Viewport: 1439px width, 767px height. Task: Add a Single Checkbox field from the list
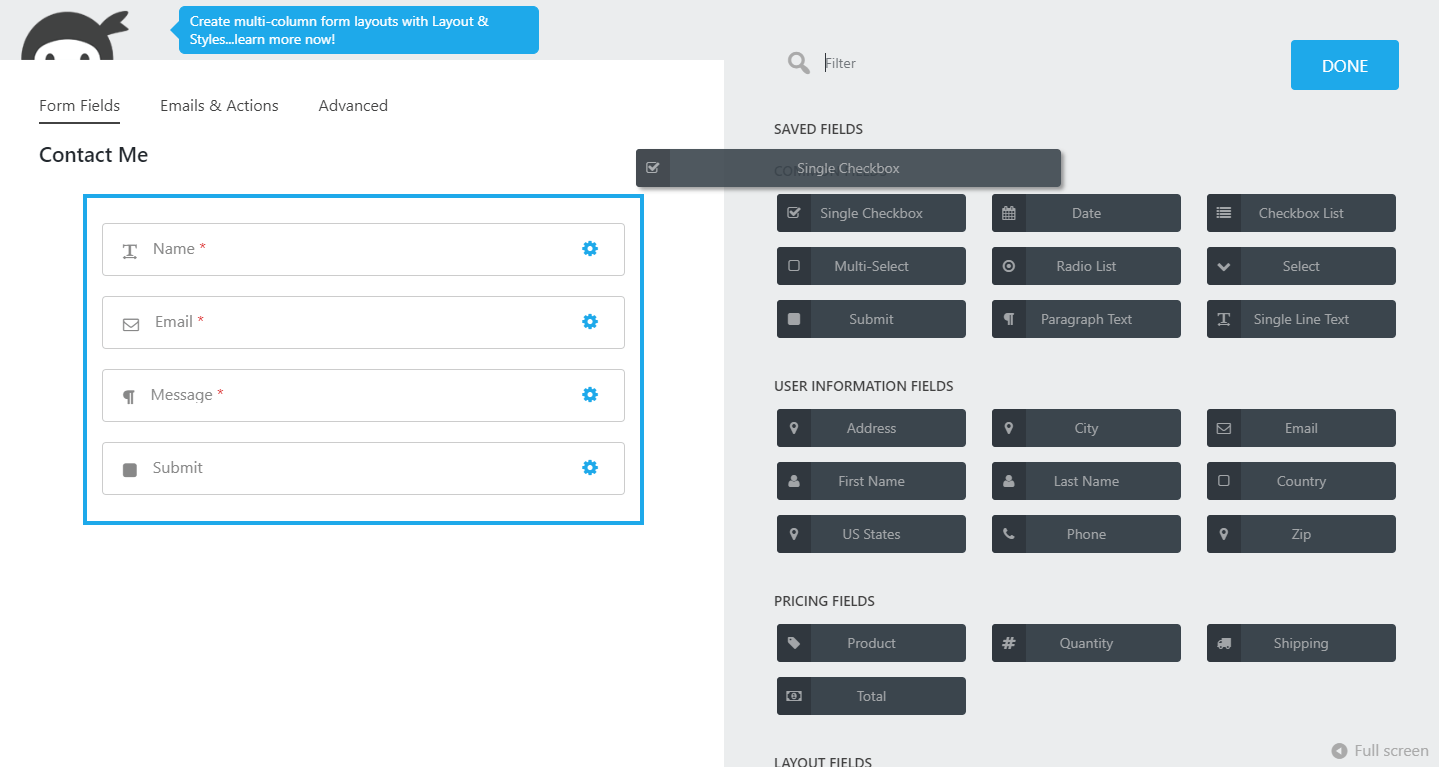[x=871, y=213]
